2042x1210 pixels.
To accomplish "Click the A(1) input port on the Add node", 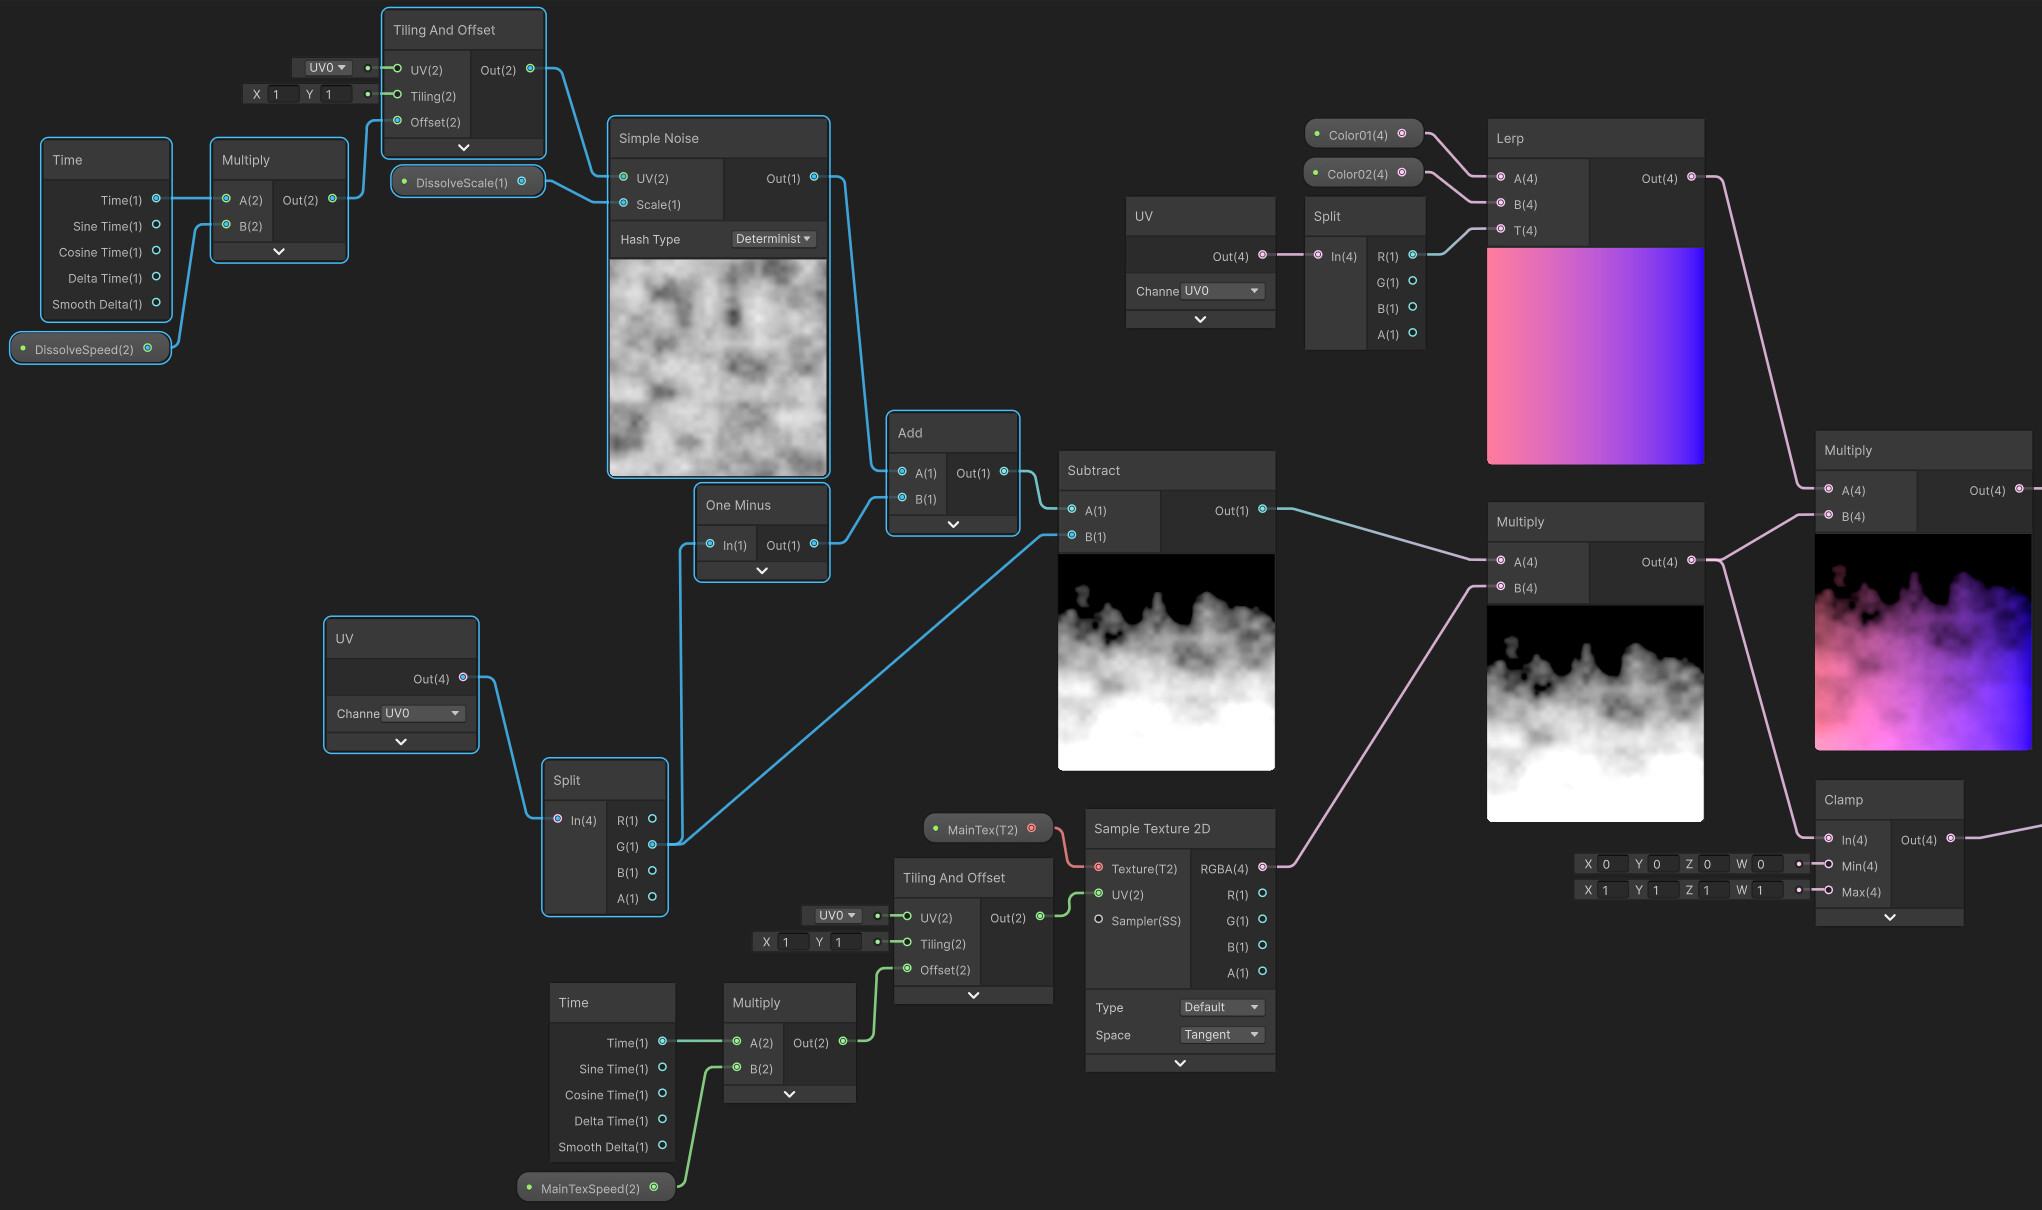I will coord(903,473).
